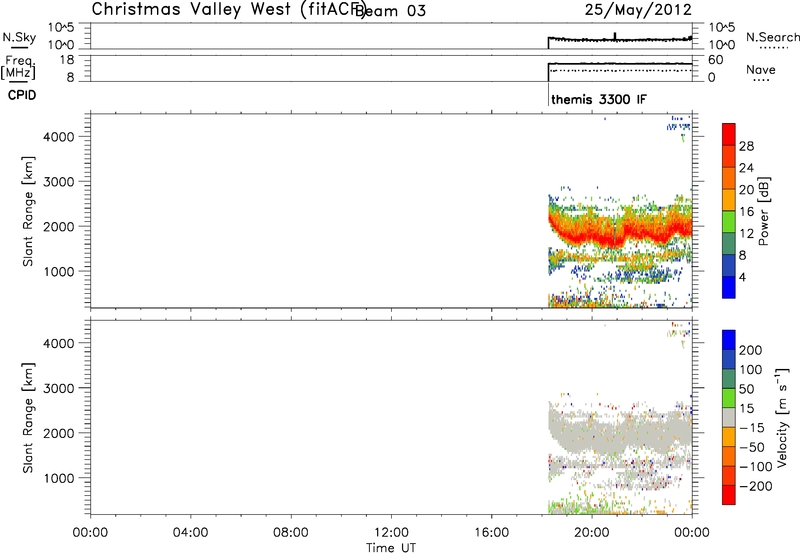Click the "Nave" legend label
This screenshot has height=554, width=800.
point(761,69)
